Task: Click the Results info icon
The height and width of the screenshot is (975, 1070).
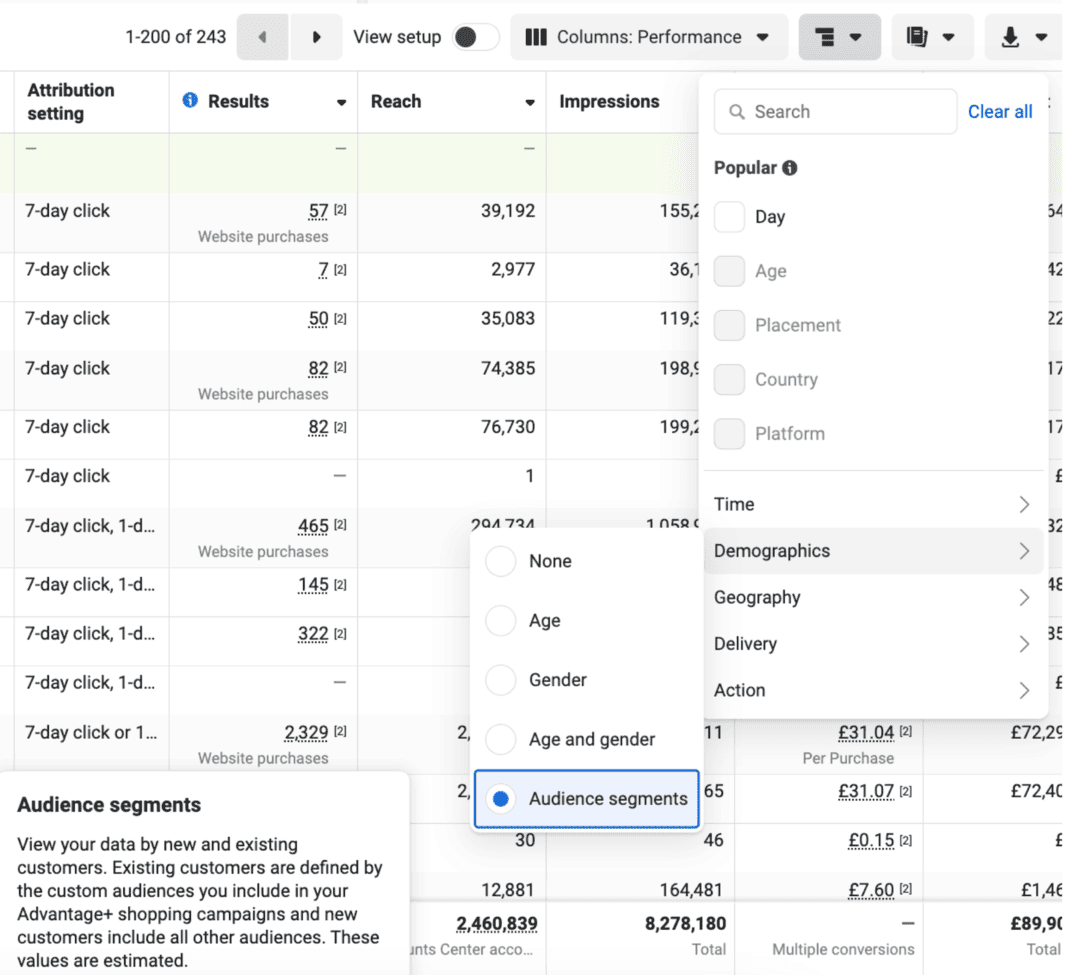Action: 190,101
